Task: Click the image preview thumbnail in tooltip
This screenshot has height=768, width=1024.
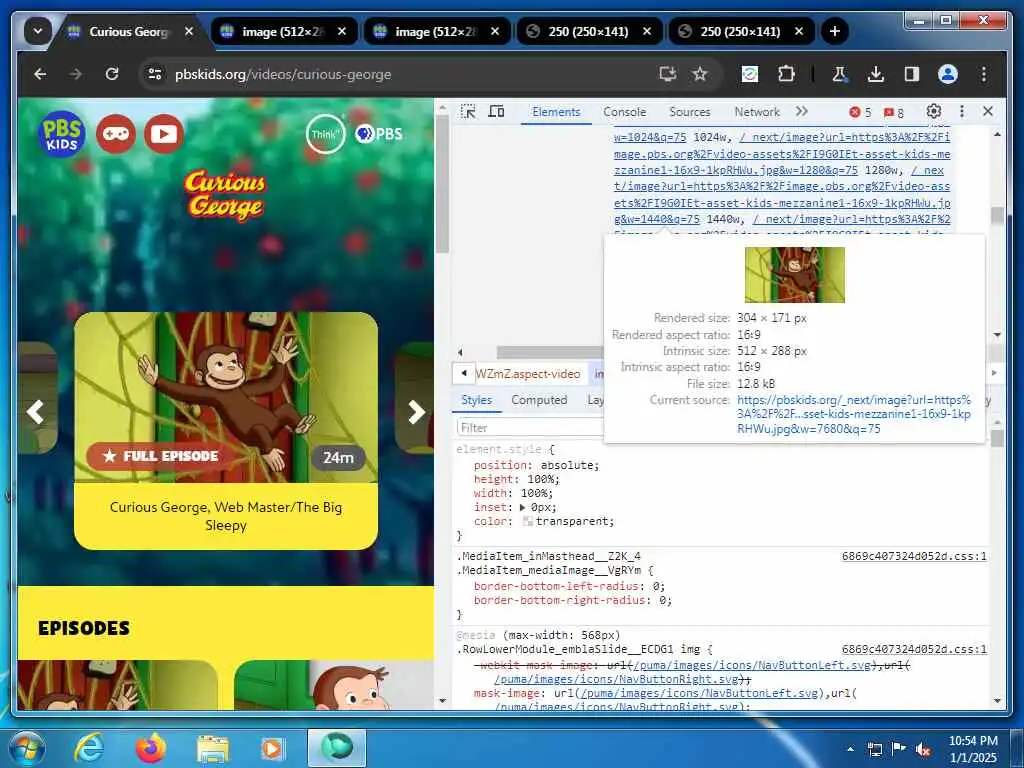Action: [795, 275]
